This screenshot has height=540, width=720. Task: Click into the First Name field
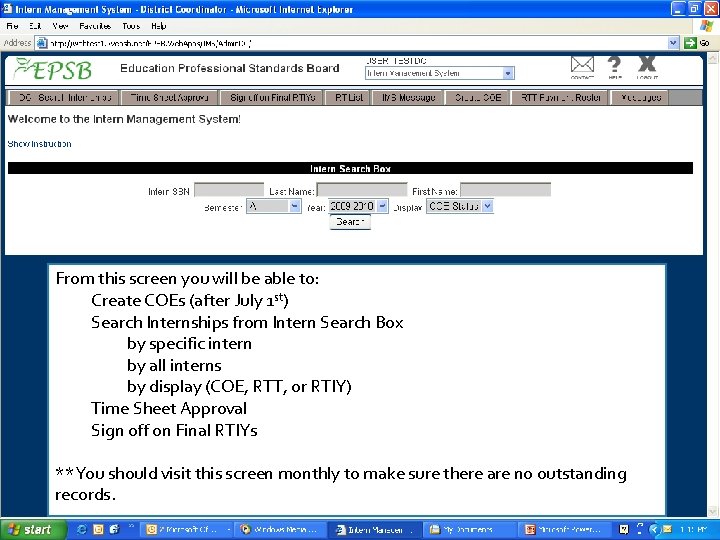[x=506, y=190]
